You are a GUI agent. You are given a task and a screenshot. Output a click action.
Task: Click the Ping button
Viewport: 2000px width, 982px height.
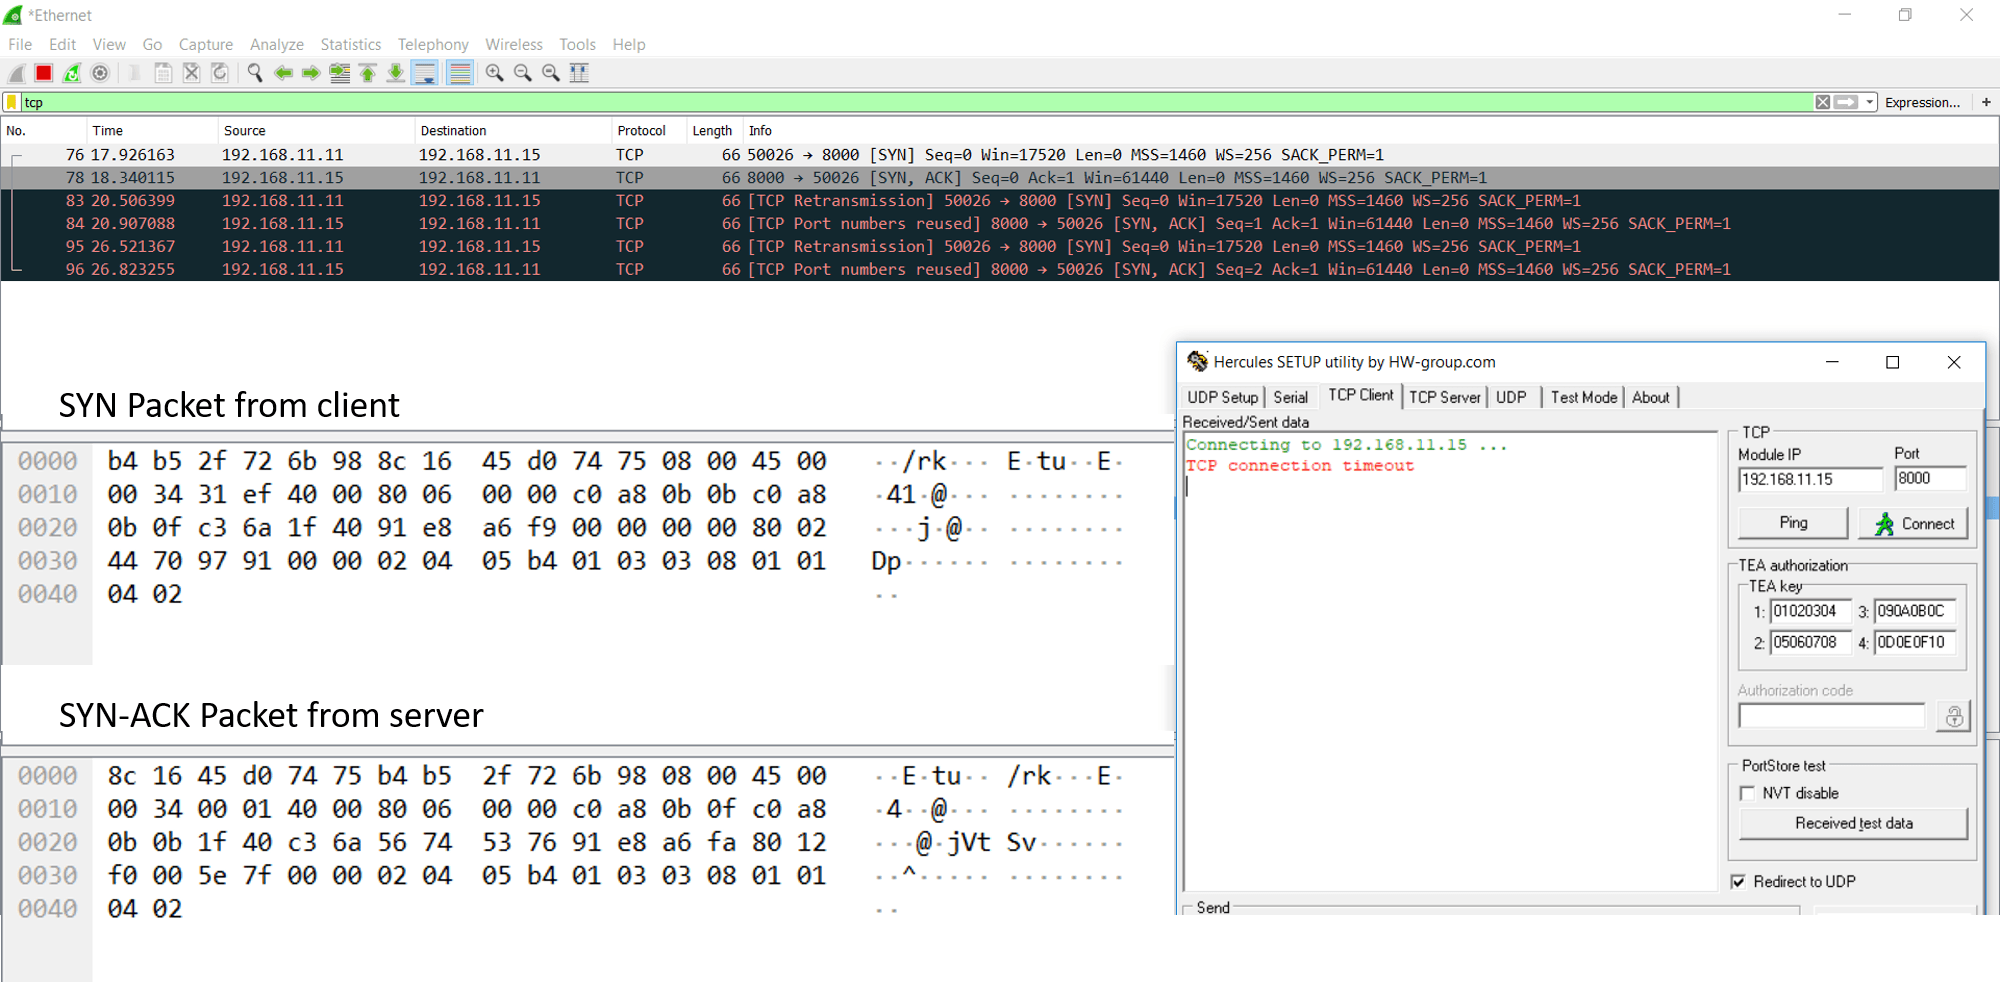[1793, 523]
